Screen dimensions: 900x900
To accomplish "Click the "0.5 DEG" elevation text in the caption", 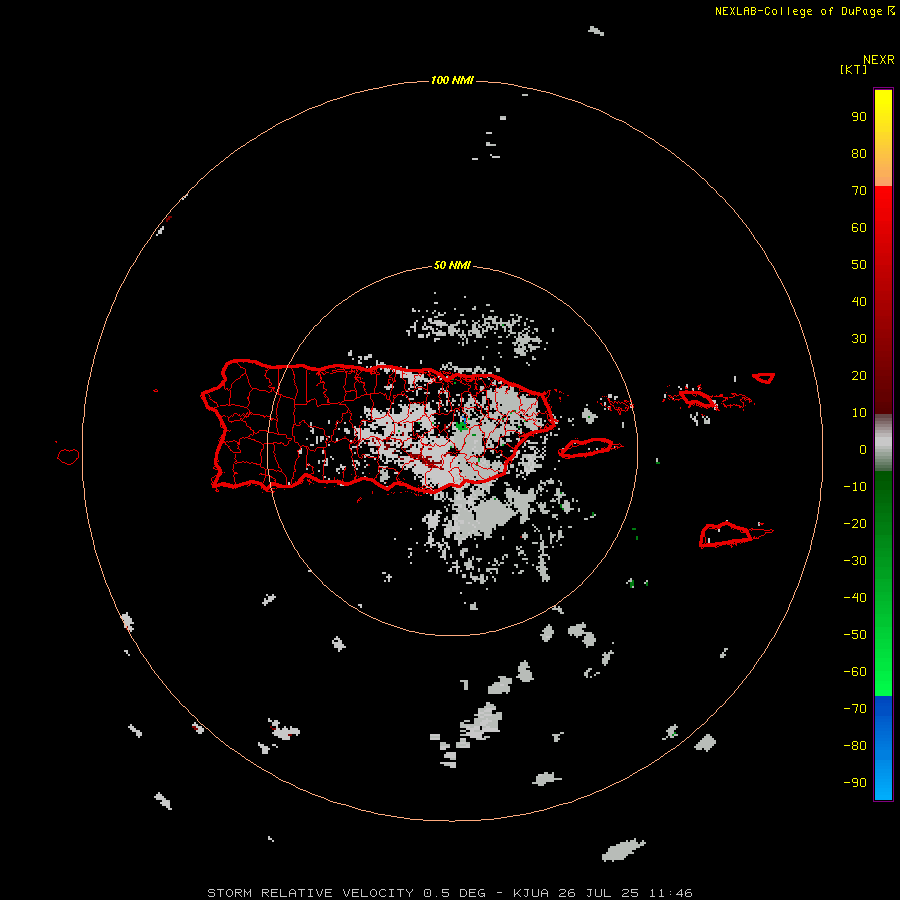I will [455, 893].
